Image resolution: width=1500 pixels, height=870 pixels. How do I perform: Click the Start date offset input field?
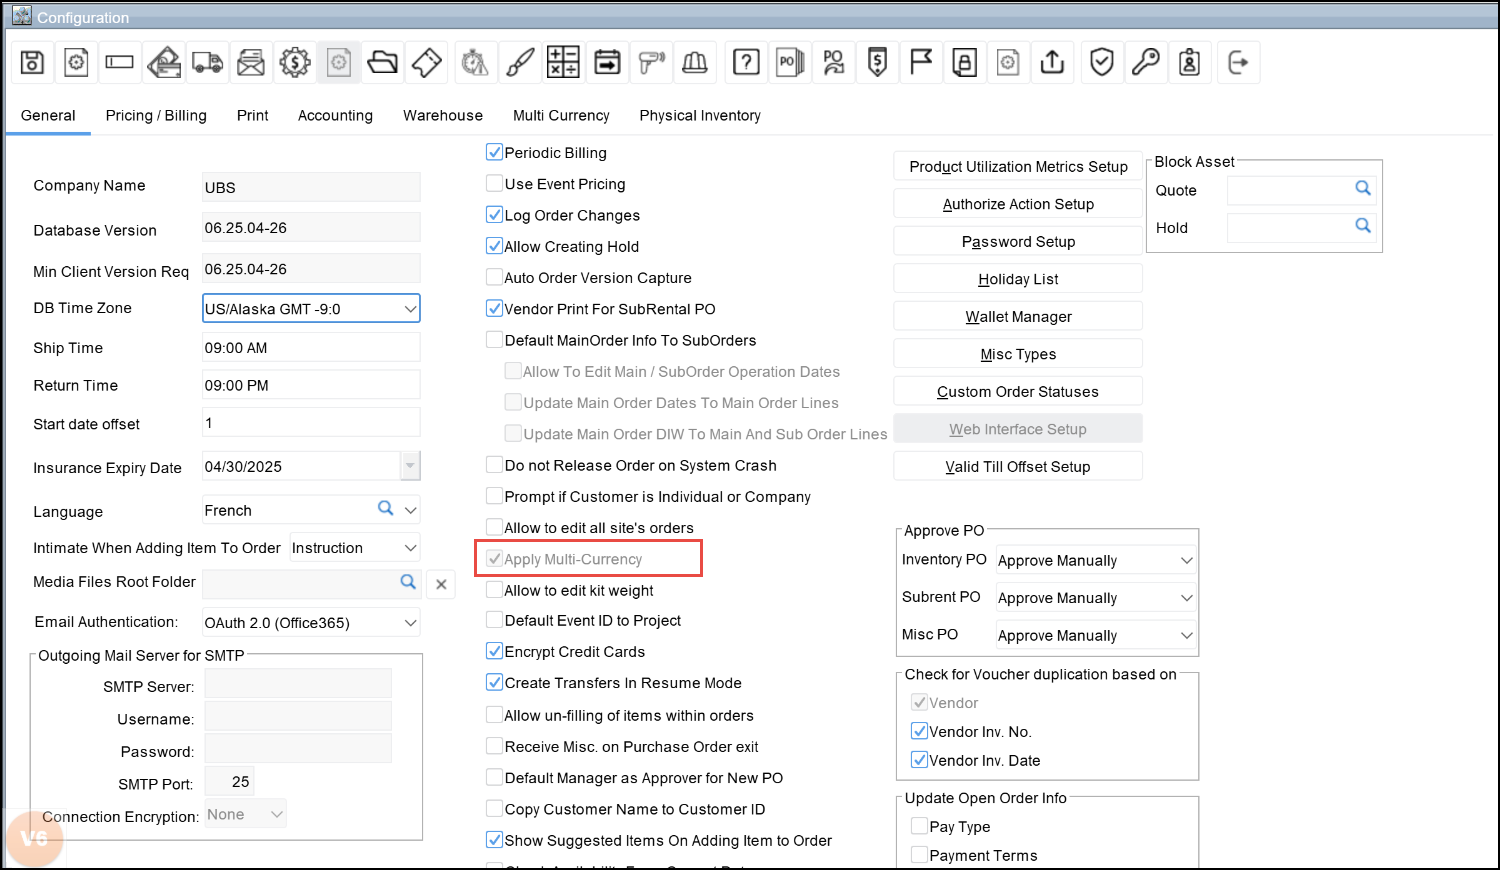[310, 423]
